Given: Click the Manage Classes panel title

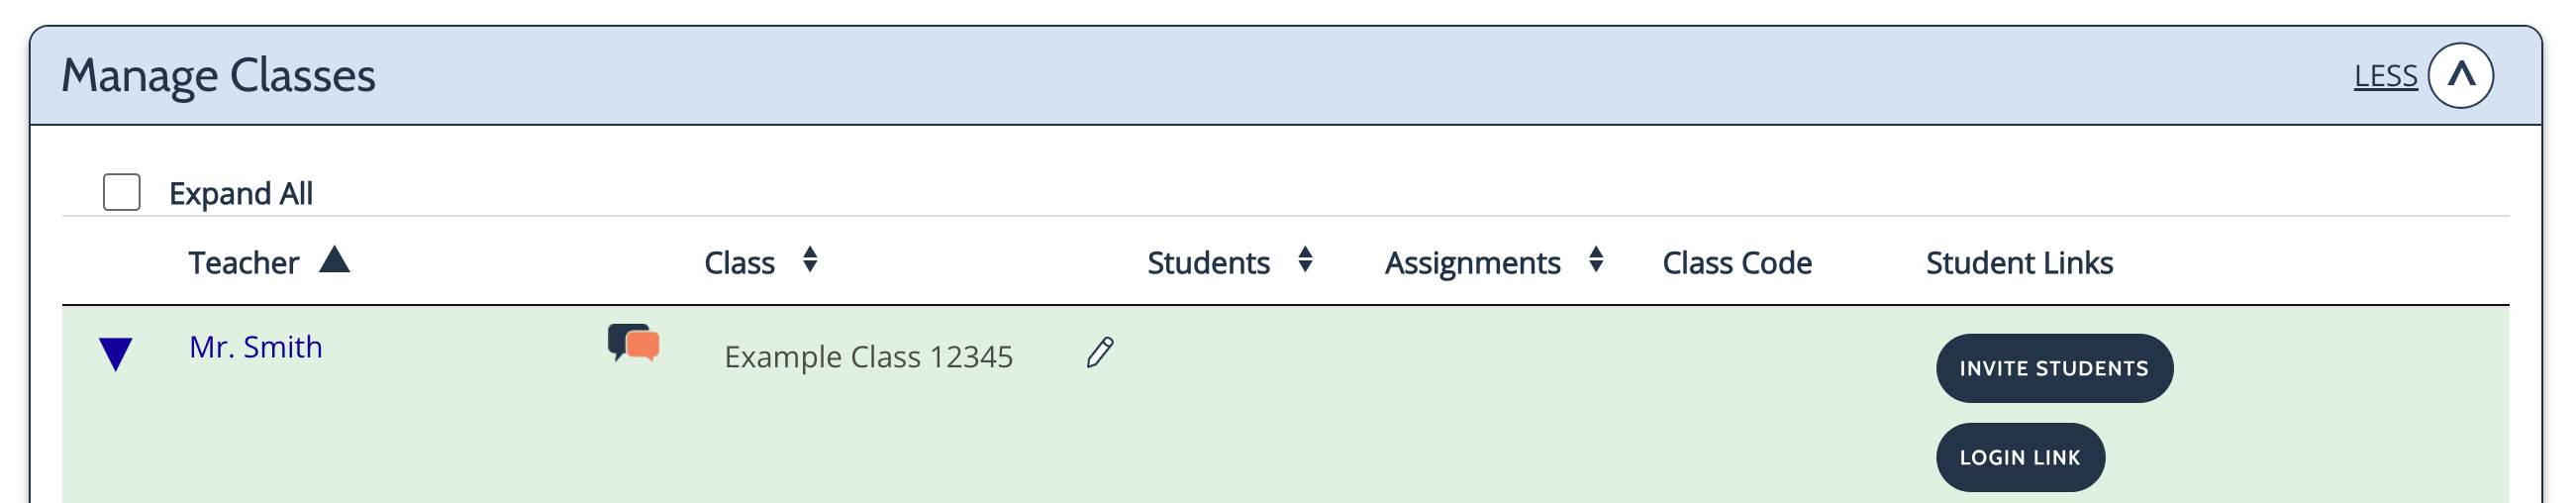Looking at the screenshot, I should 218,76.
